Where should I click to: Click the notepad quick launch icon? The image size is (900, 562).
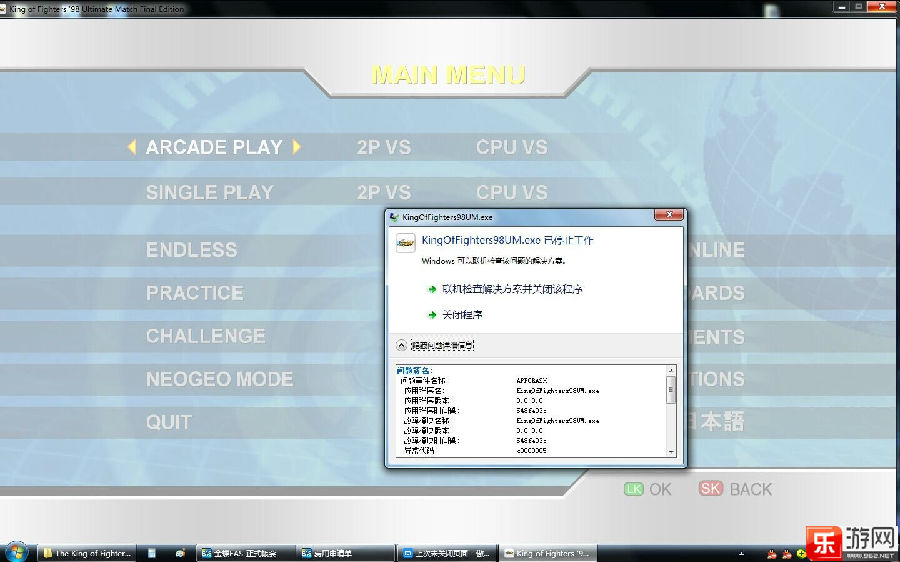[152, 553]
